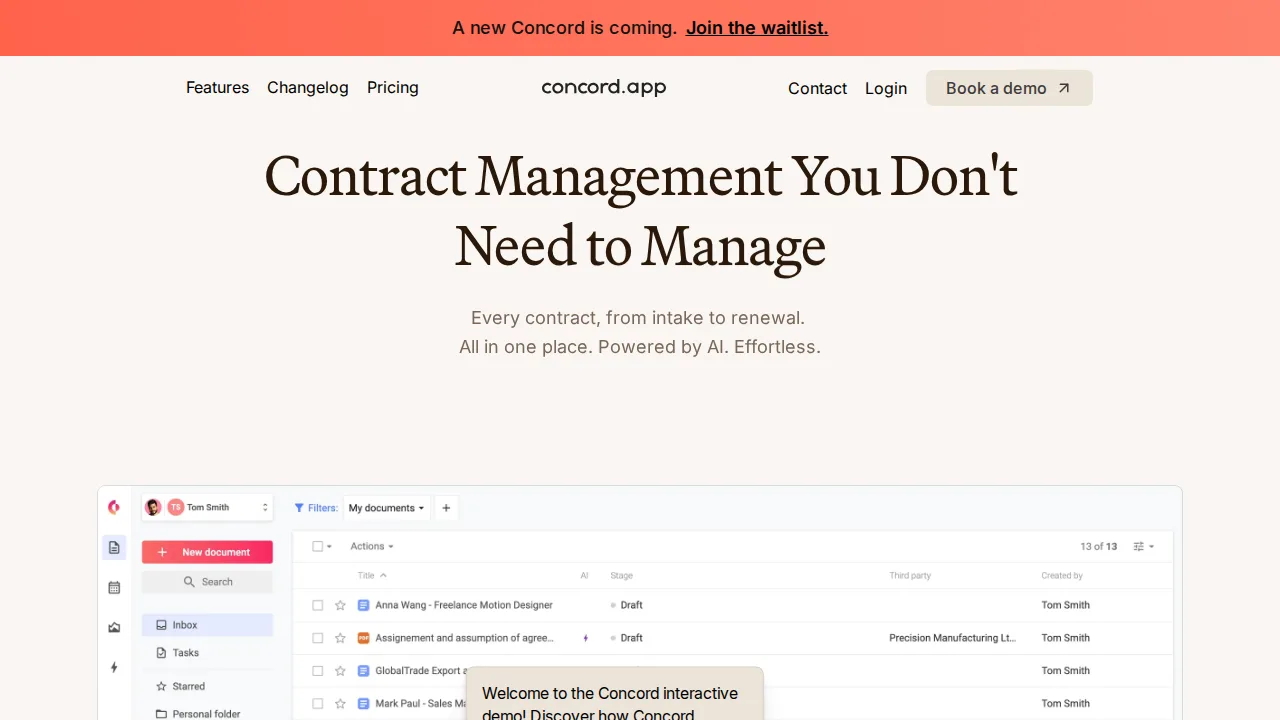Check the Anna Wang row checkbox
1280x720 pixels.
tap(318, 605)
